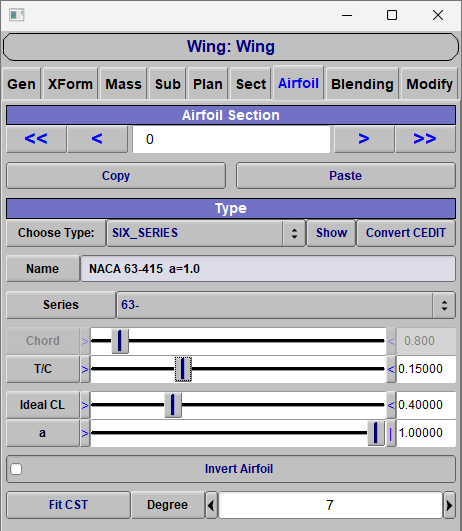Click the Ideal CL parameter label button
Screen dimensions: 462x531
click(43, 405)
